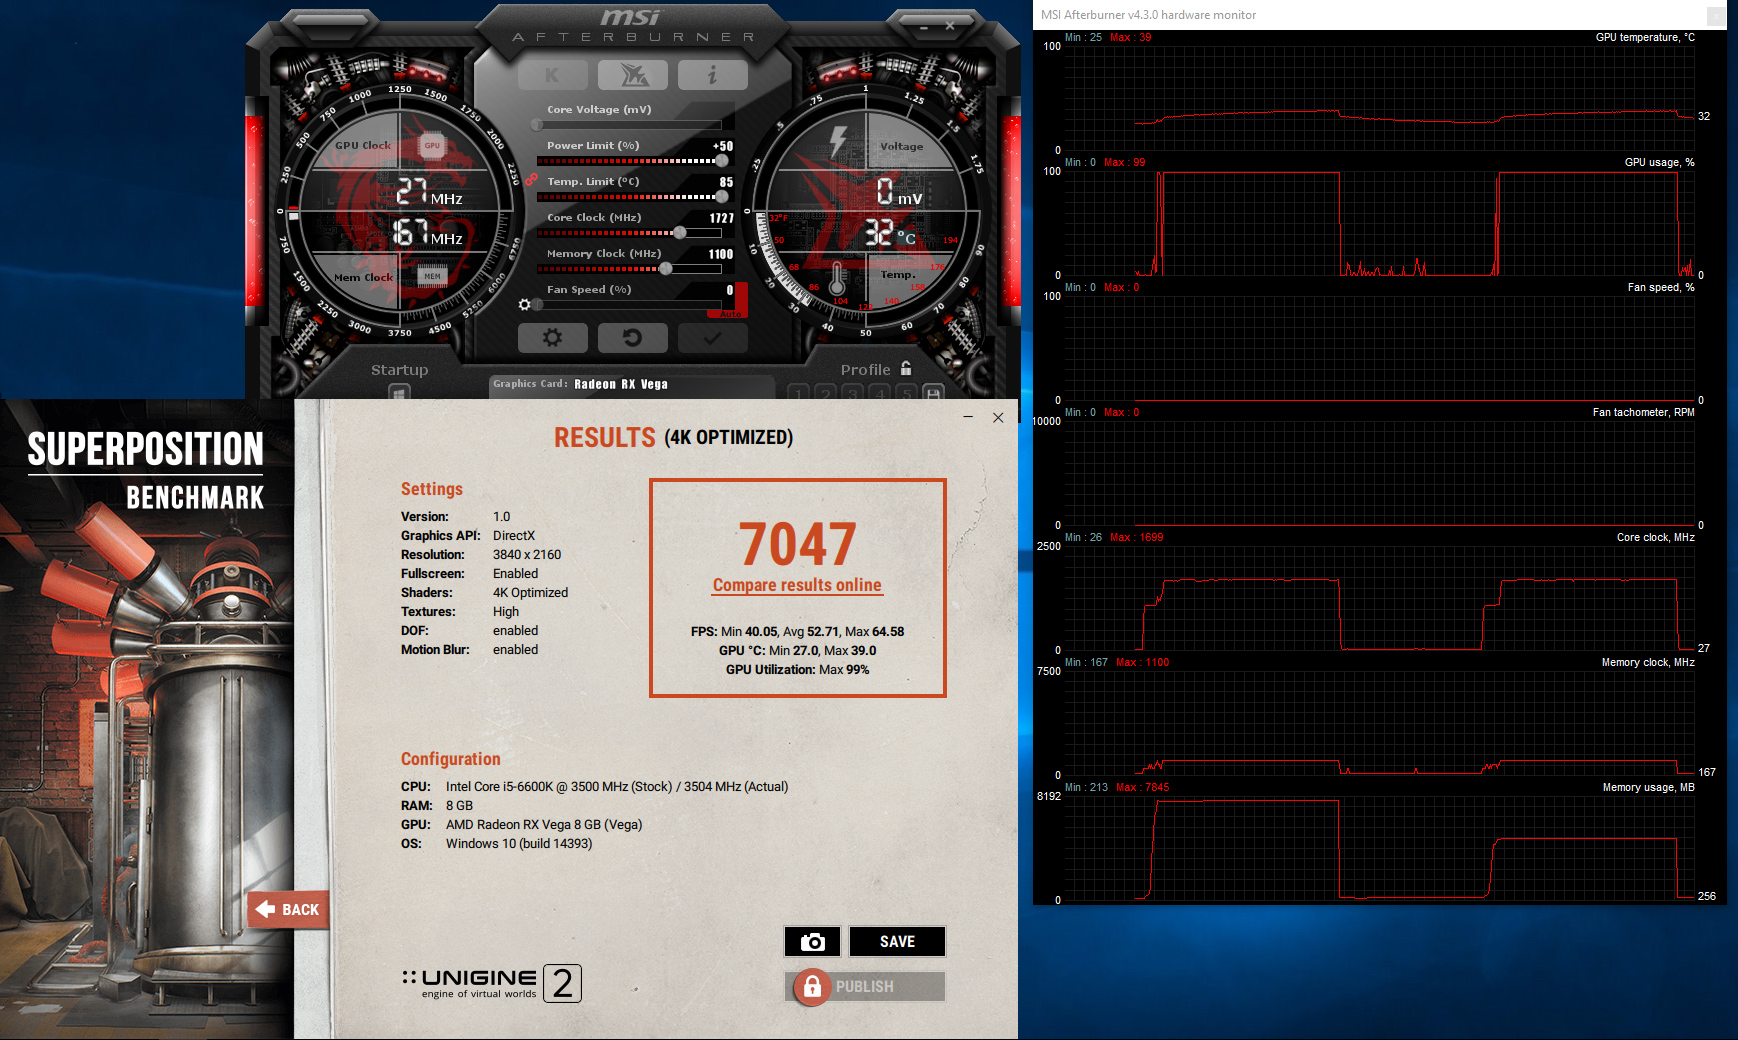Toggle the power/temp limit link icon
Image resolution: width=1738 pixels, height=1040 pixels.
531,179
